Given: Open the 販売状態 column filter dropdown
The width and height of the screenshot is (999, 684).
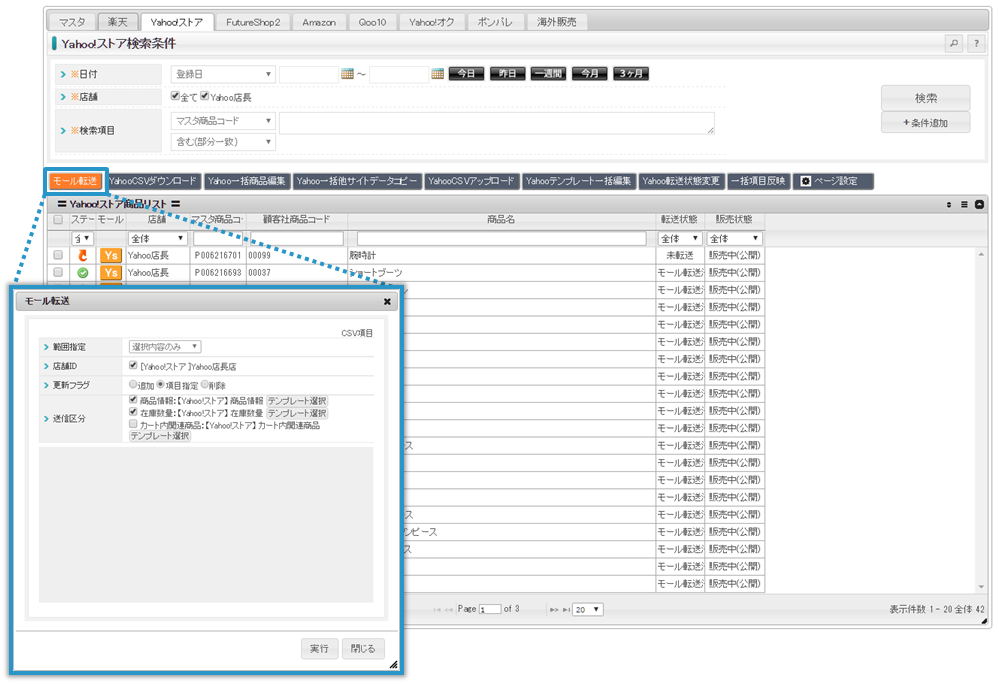Looking at the screenshot, I should click(735, 239).
